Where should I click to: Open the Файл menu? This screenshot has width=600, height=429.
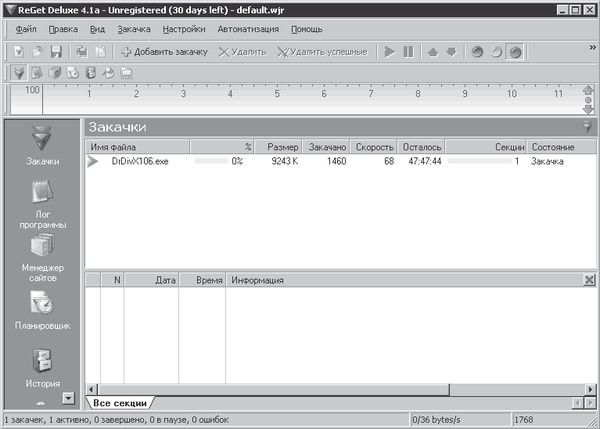click(27, 29)
